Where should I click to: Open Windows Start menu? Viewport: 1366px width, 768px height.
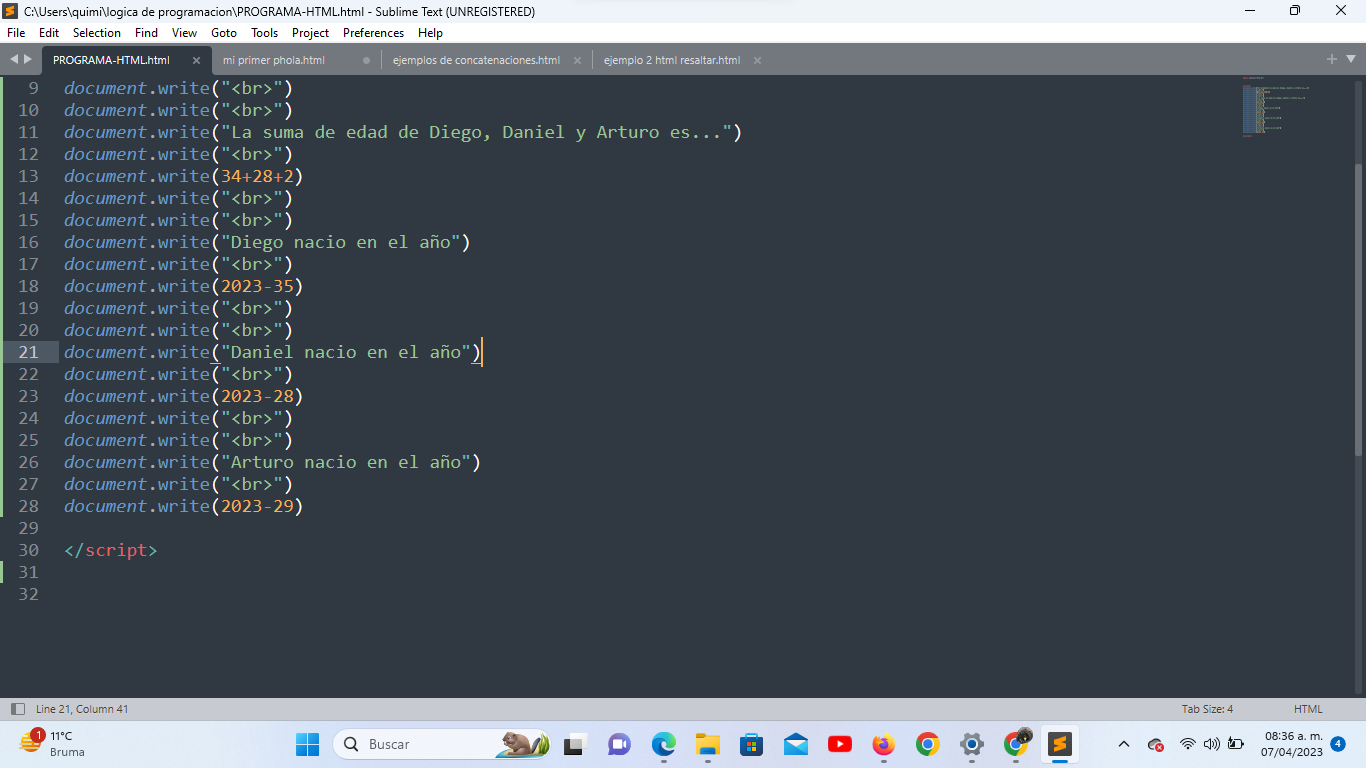[307, 744]
